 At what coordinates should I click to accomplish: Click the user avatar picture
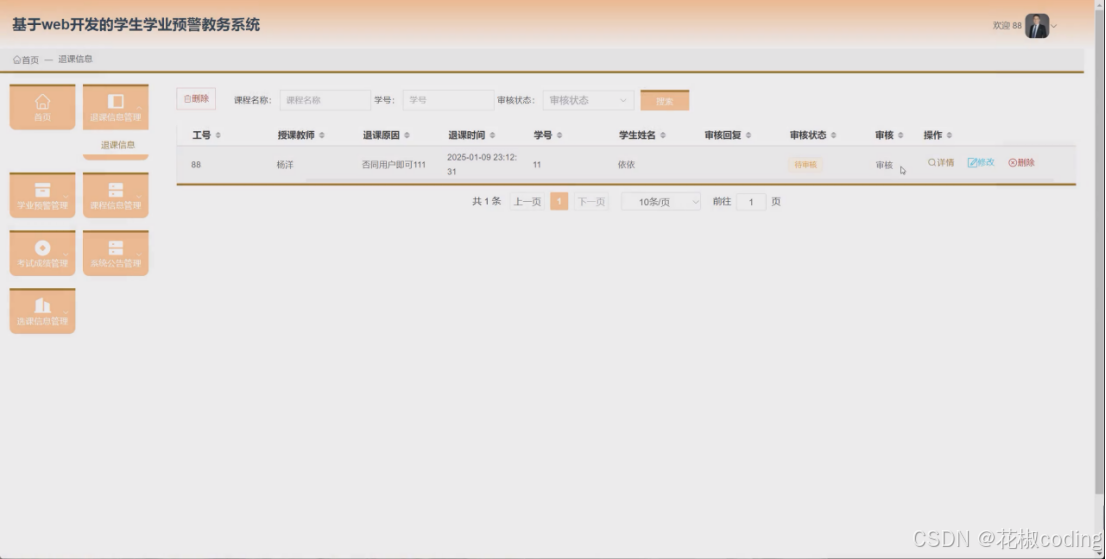click(1037, 26)
